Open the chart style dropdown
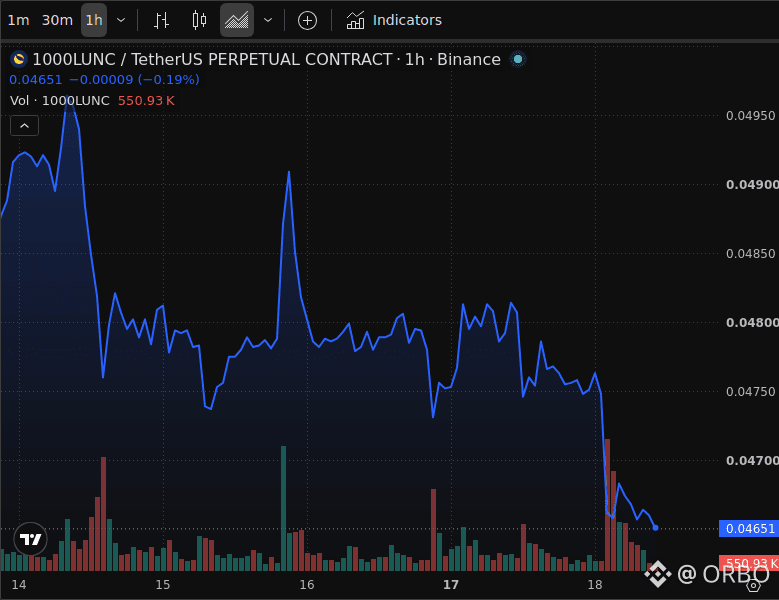 click(268, 20)
